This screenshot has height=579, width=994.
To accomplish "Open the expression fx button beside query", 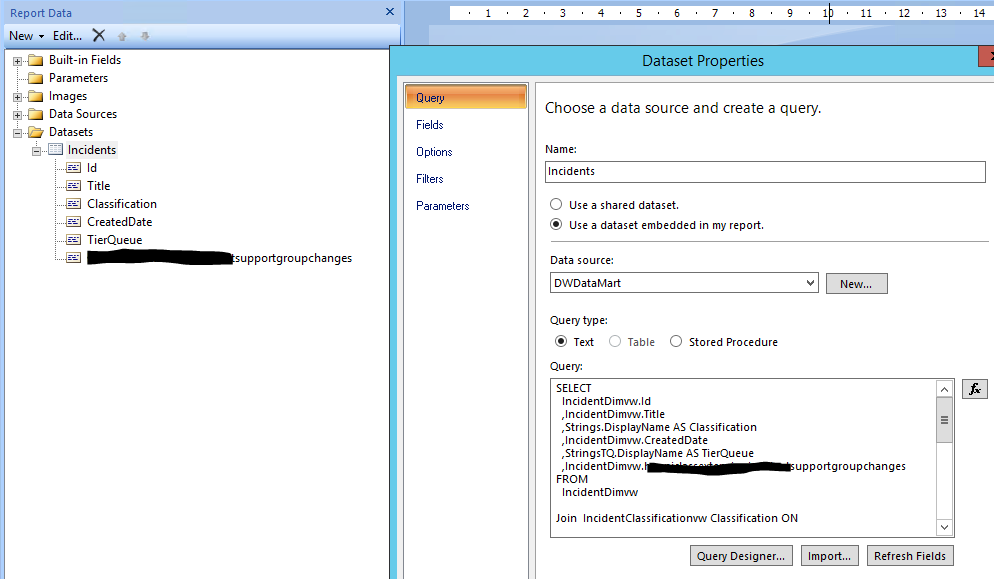I will [974, 389].
